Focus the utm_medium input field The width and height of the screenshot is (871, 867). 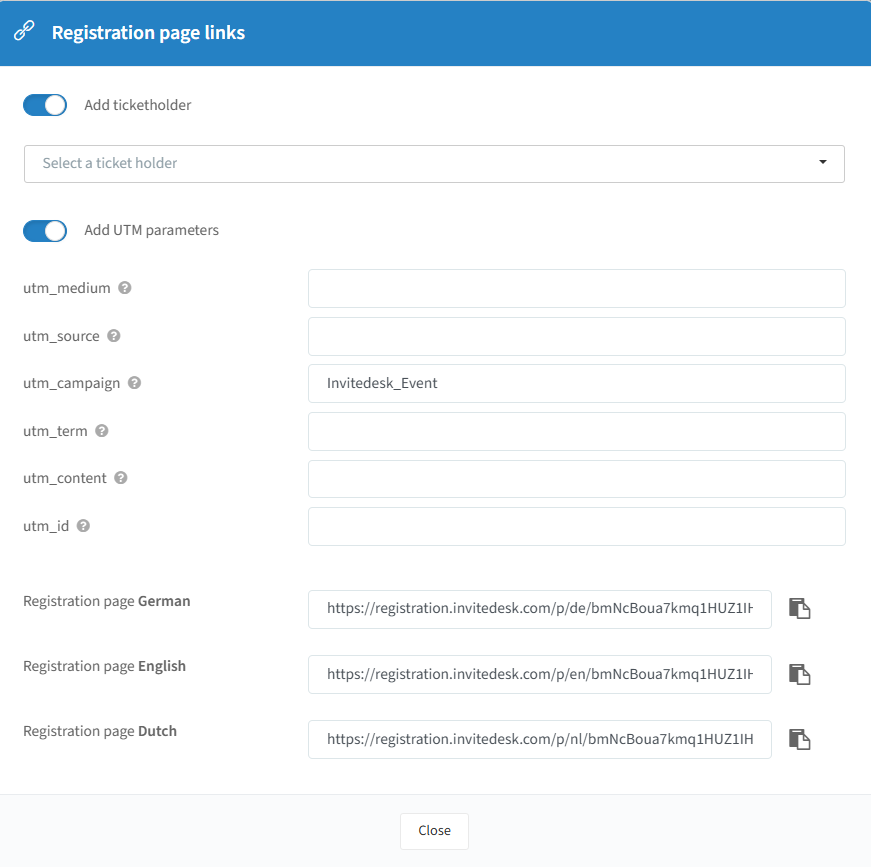[x=577, y=288]
